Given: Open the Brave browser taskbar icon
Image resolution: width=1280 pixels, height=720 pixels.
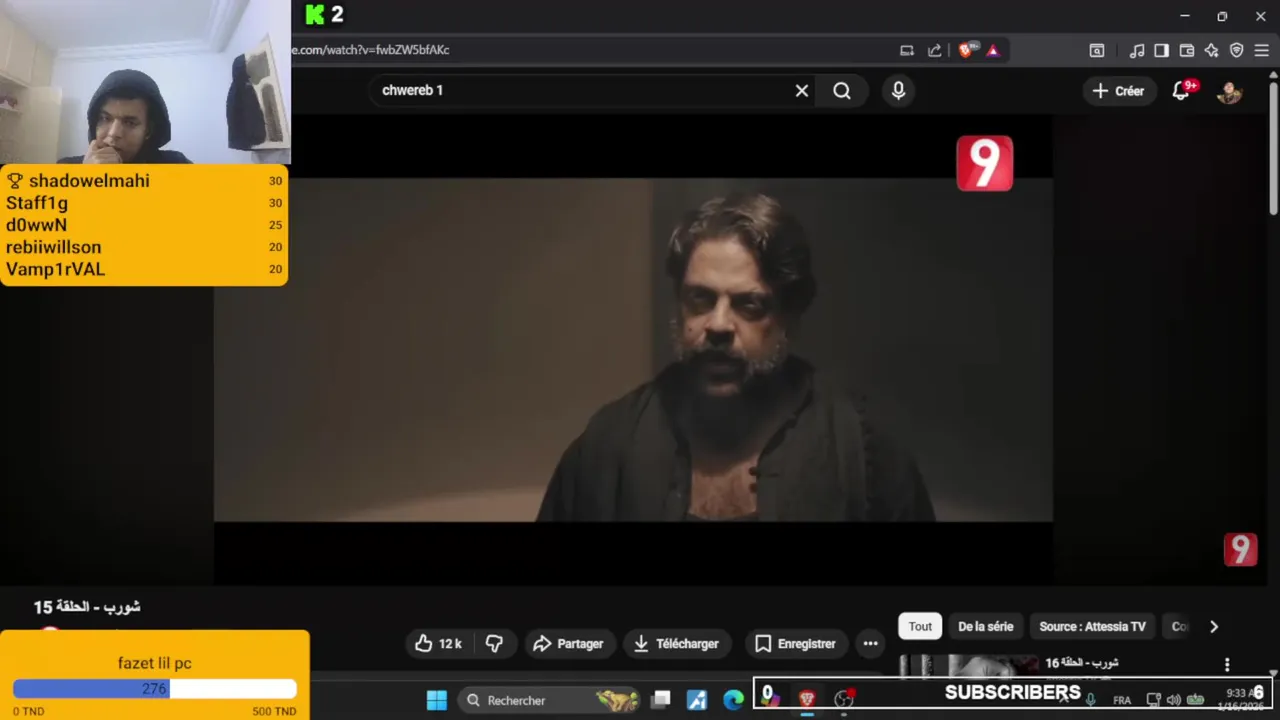Looking at the screenshot, I should pyautogui.click(x=807, y=700).
